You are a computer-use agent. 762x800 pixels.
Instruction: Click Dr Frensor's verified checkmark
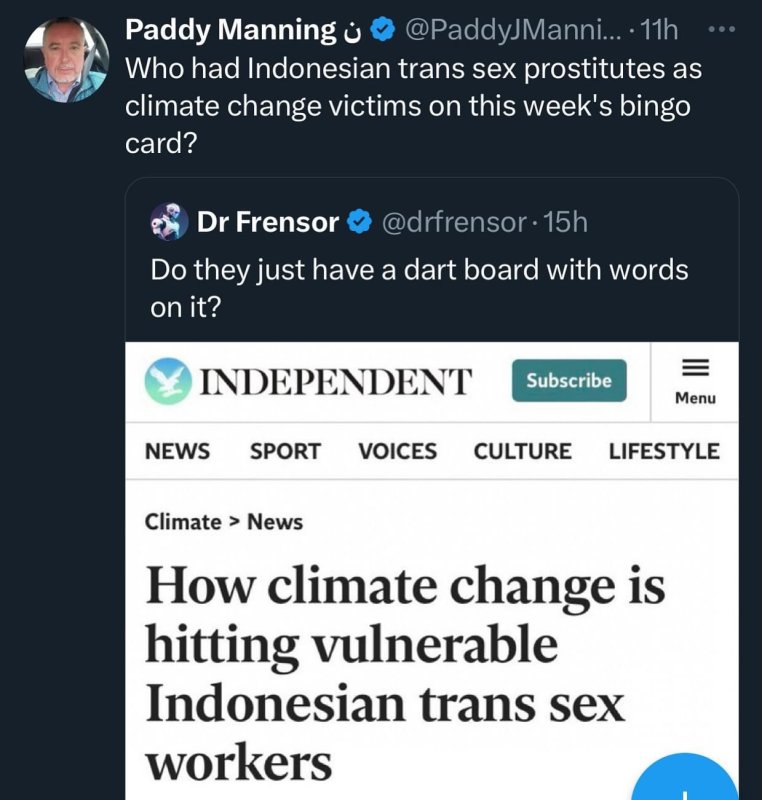(x=359, y=222)
